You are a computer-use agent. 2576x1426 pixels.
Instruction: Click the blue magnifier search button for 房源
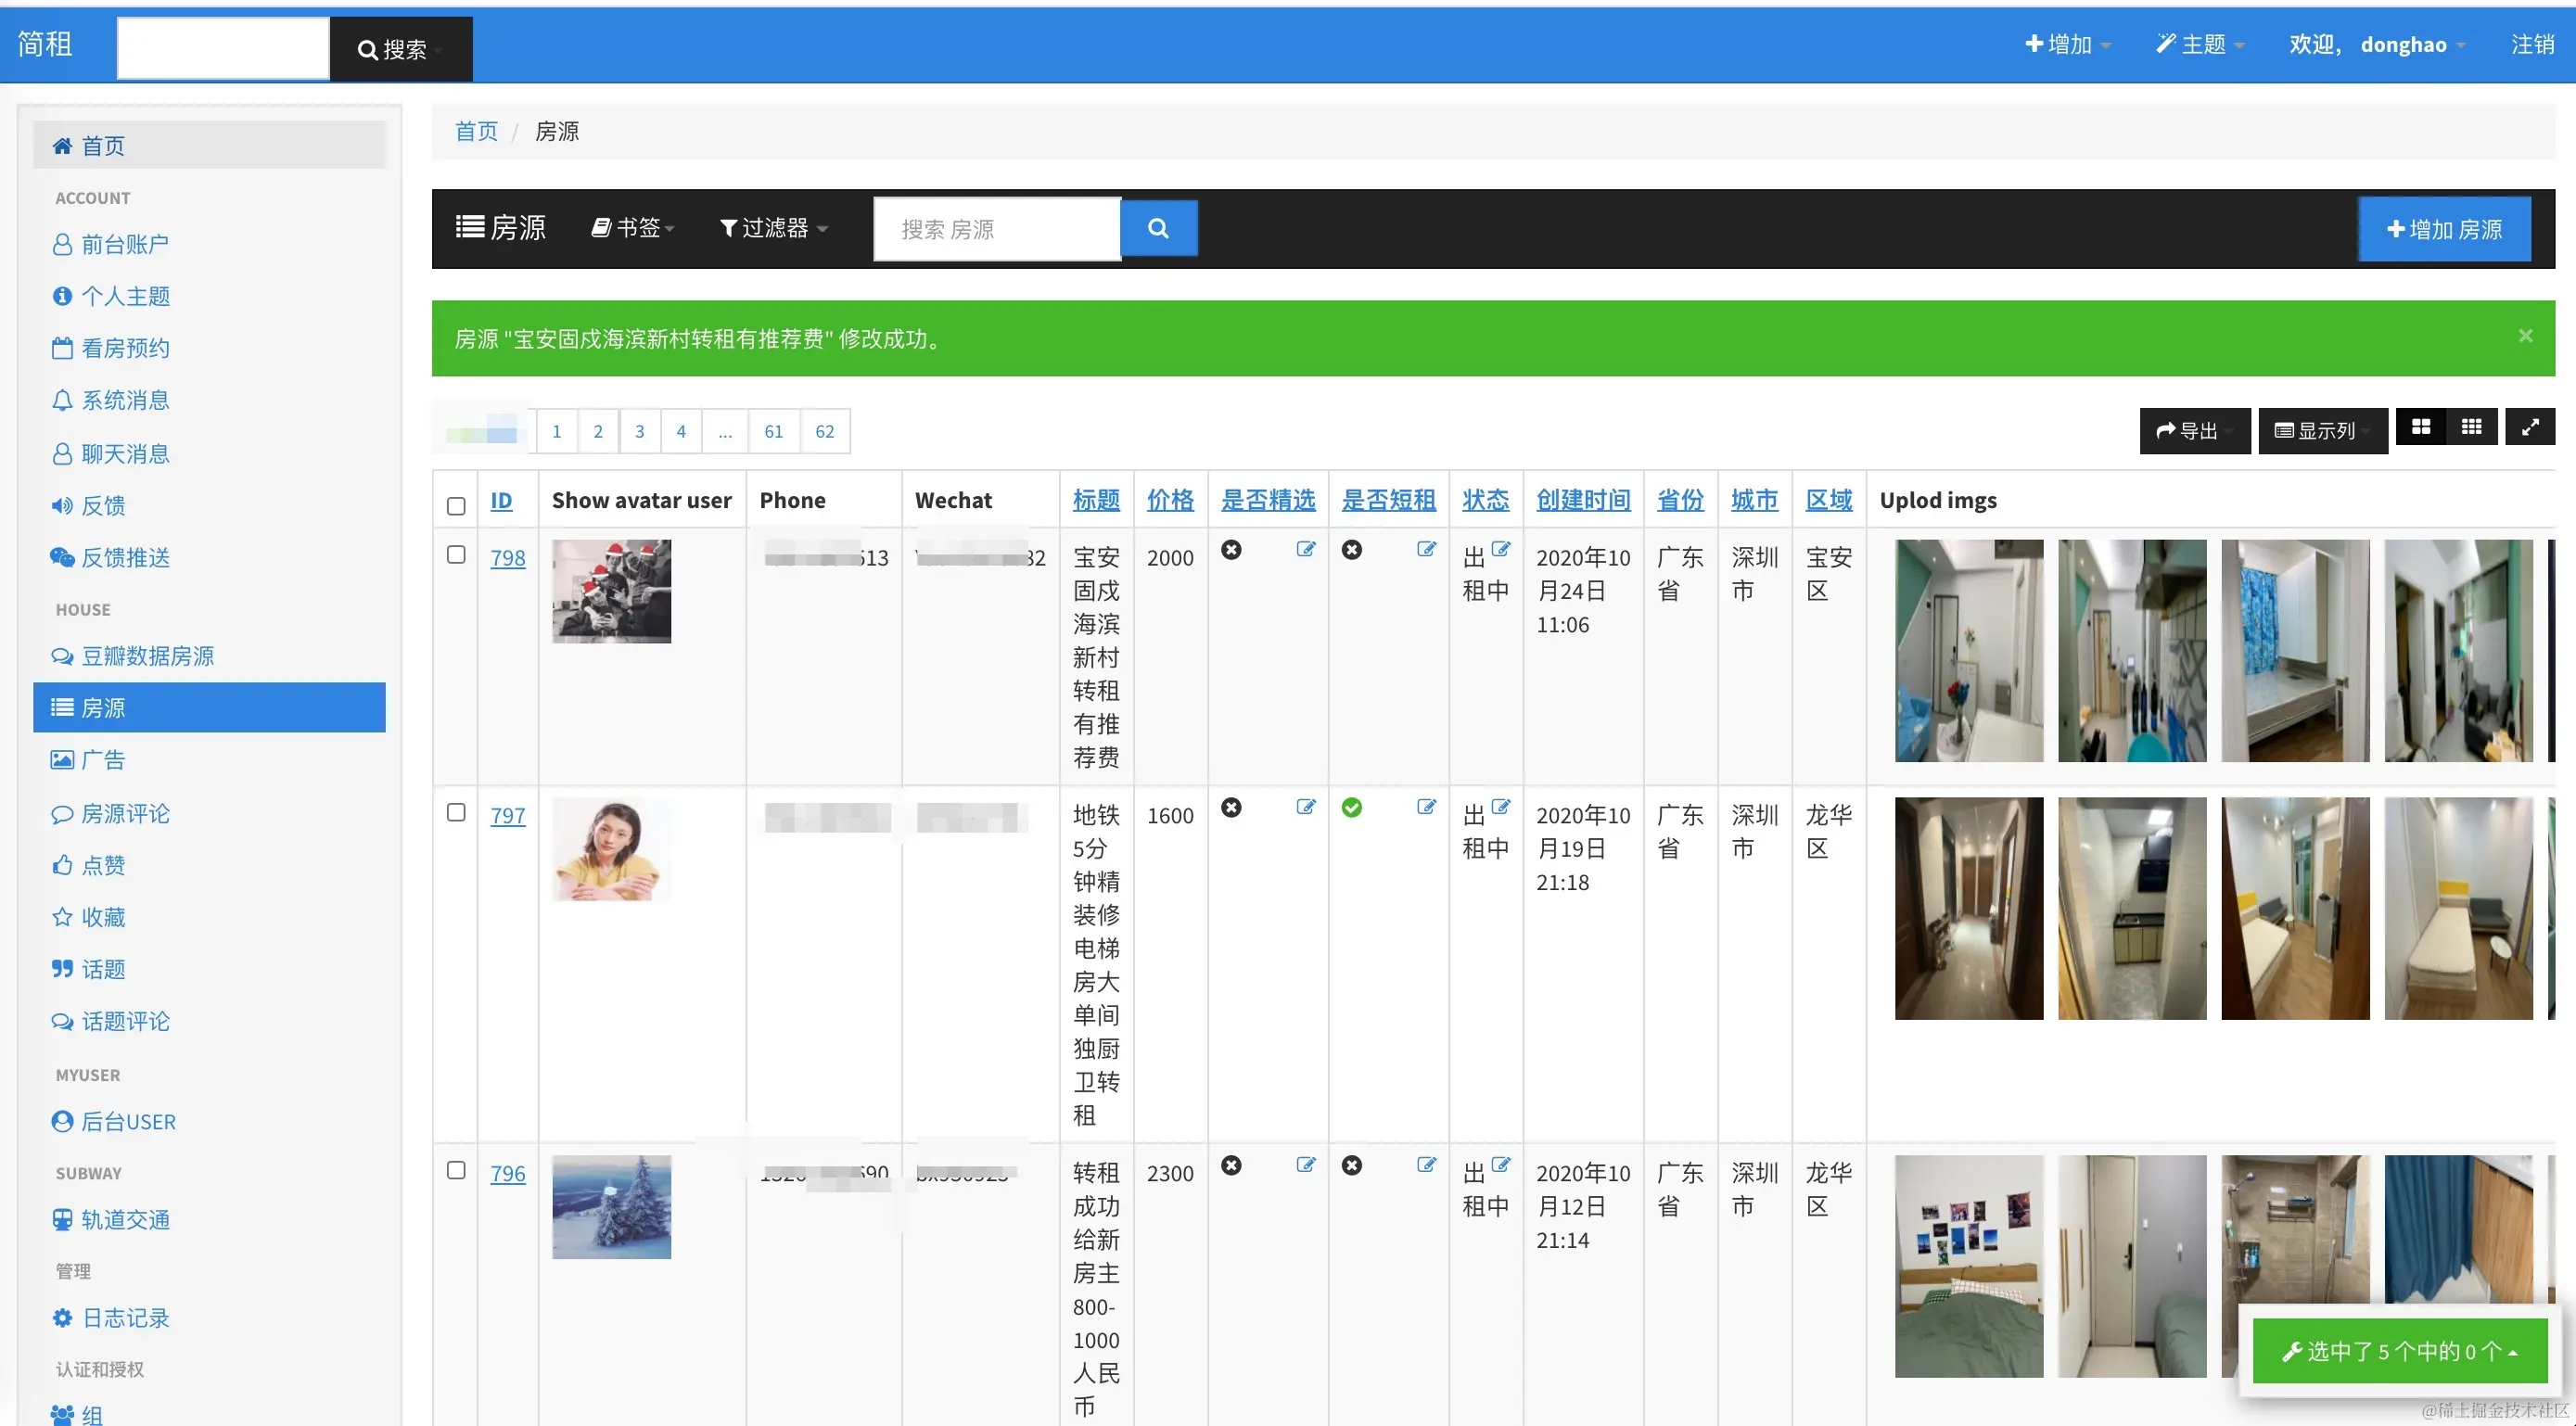tap(1158, 229)
